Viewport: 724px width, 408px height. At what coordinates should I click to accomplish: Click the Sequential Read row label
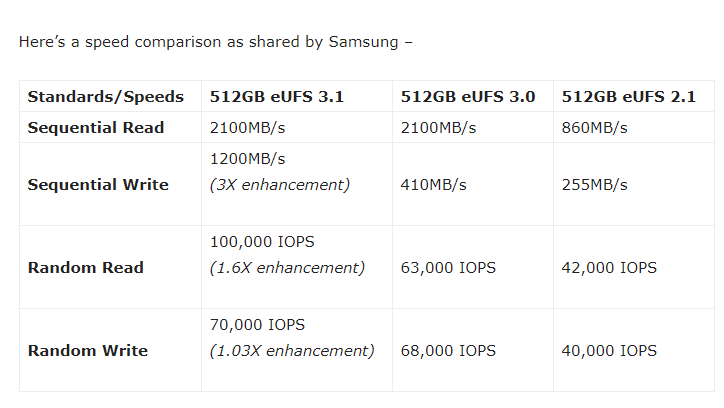pos(96,128)
